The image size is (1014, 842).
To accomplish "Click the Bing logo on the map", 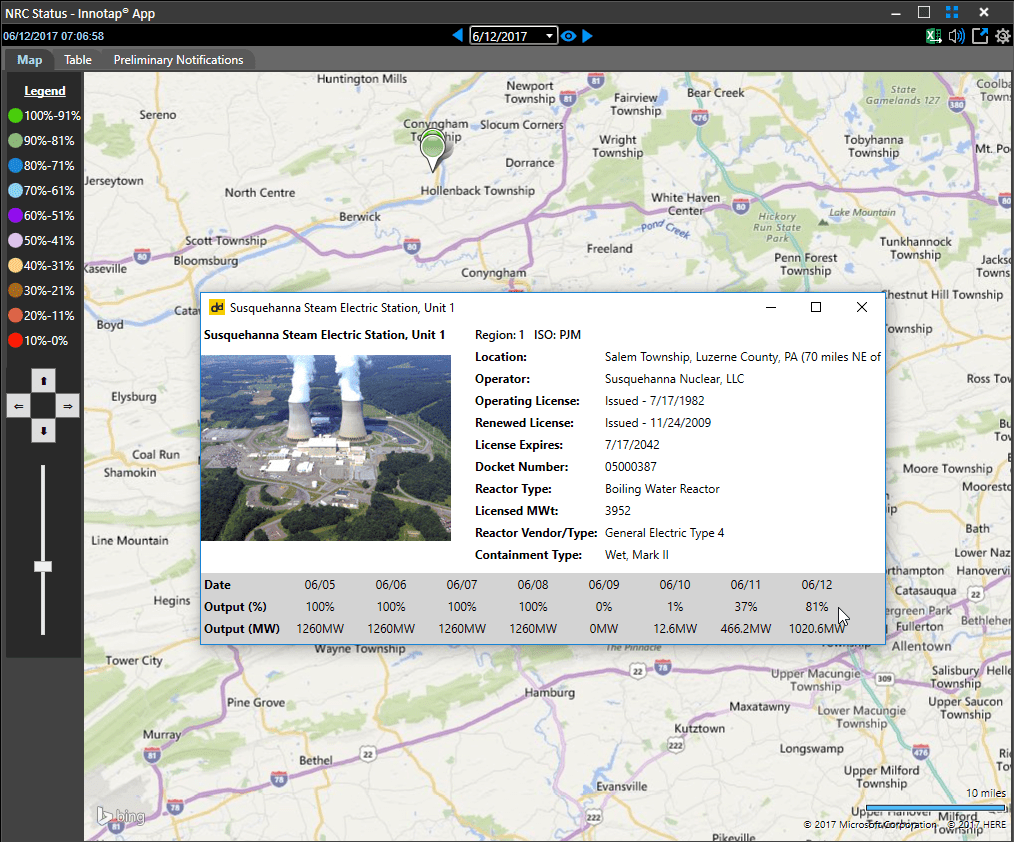I will [x=121, y=816].
